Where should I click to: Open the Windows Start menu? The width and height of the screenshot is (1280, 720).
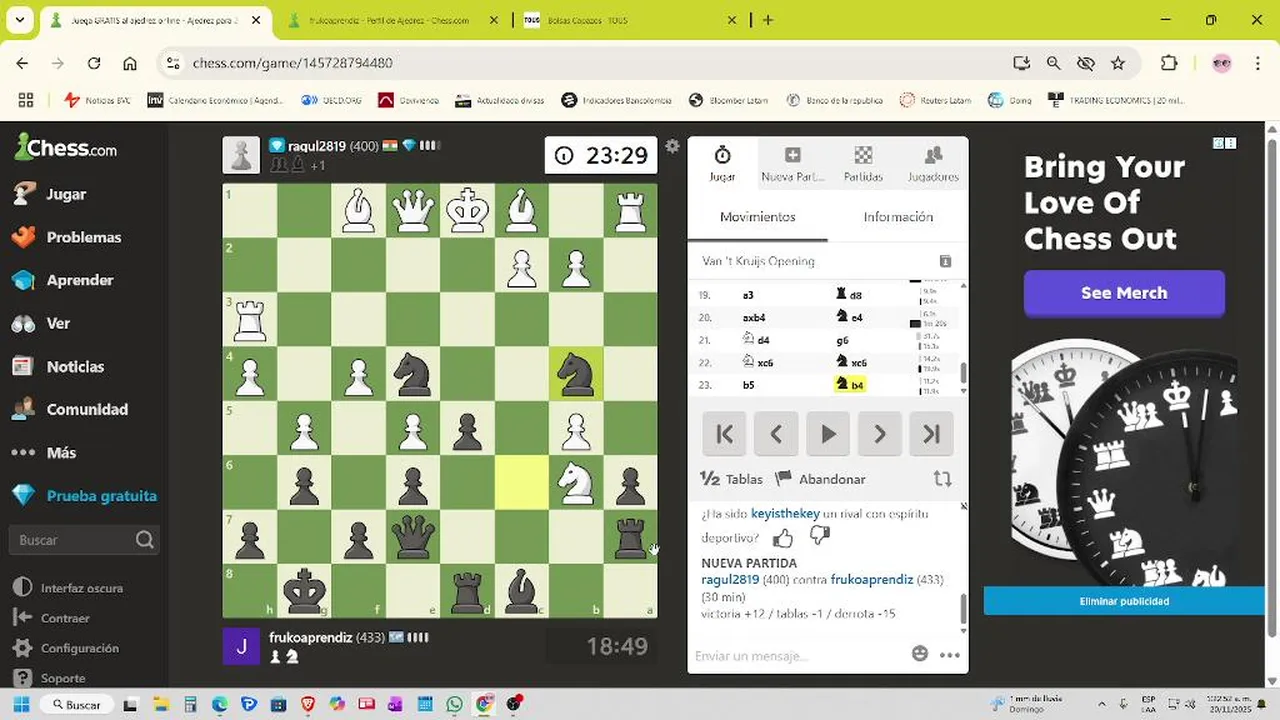pyautogui.click(x=21, y=705)
